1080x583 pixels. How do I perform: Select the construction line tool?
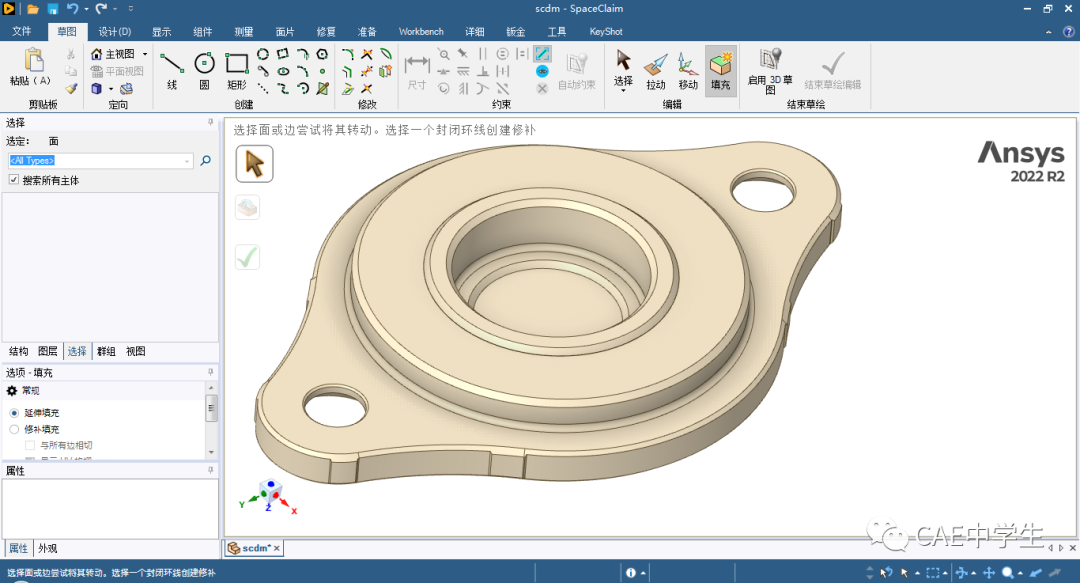(263, 88)
